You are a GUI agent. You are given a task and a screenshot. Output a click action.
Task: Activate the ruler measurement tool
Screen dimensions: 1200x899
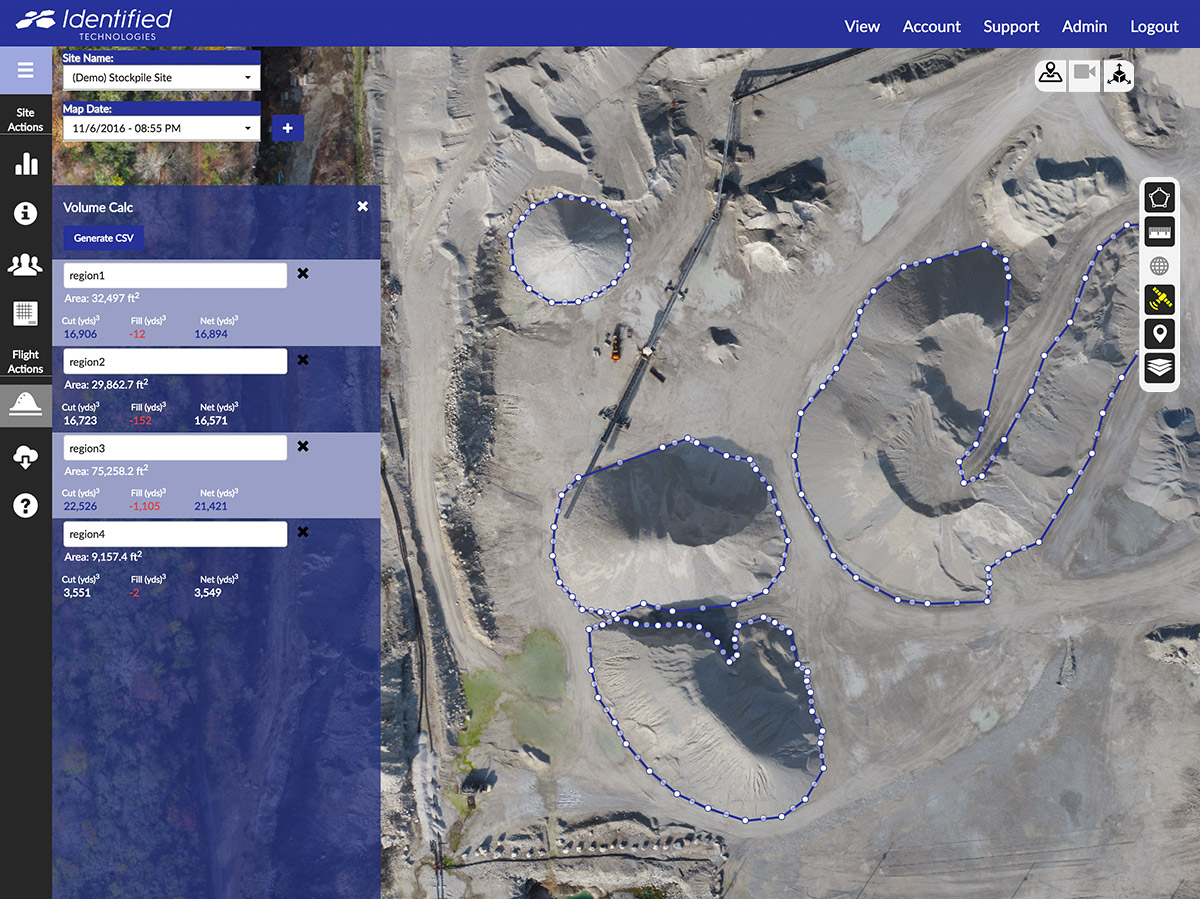pos(1159,232)
